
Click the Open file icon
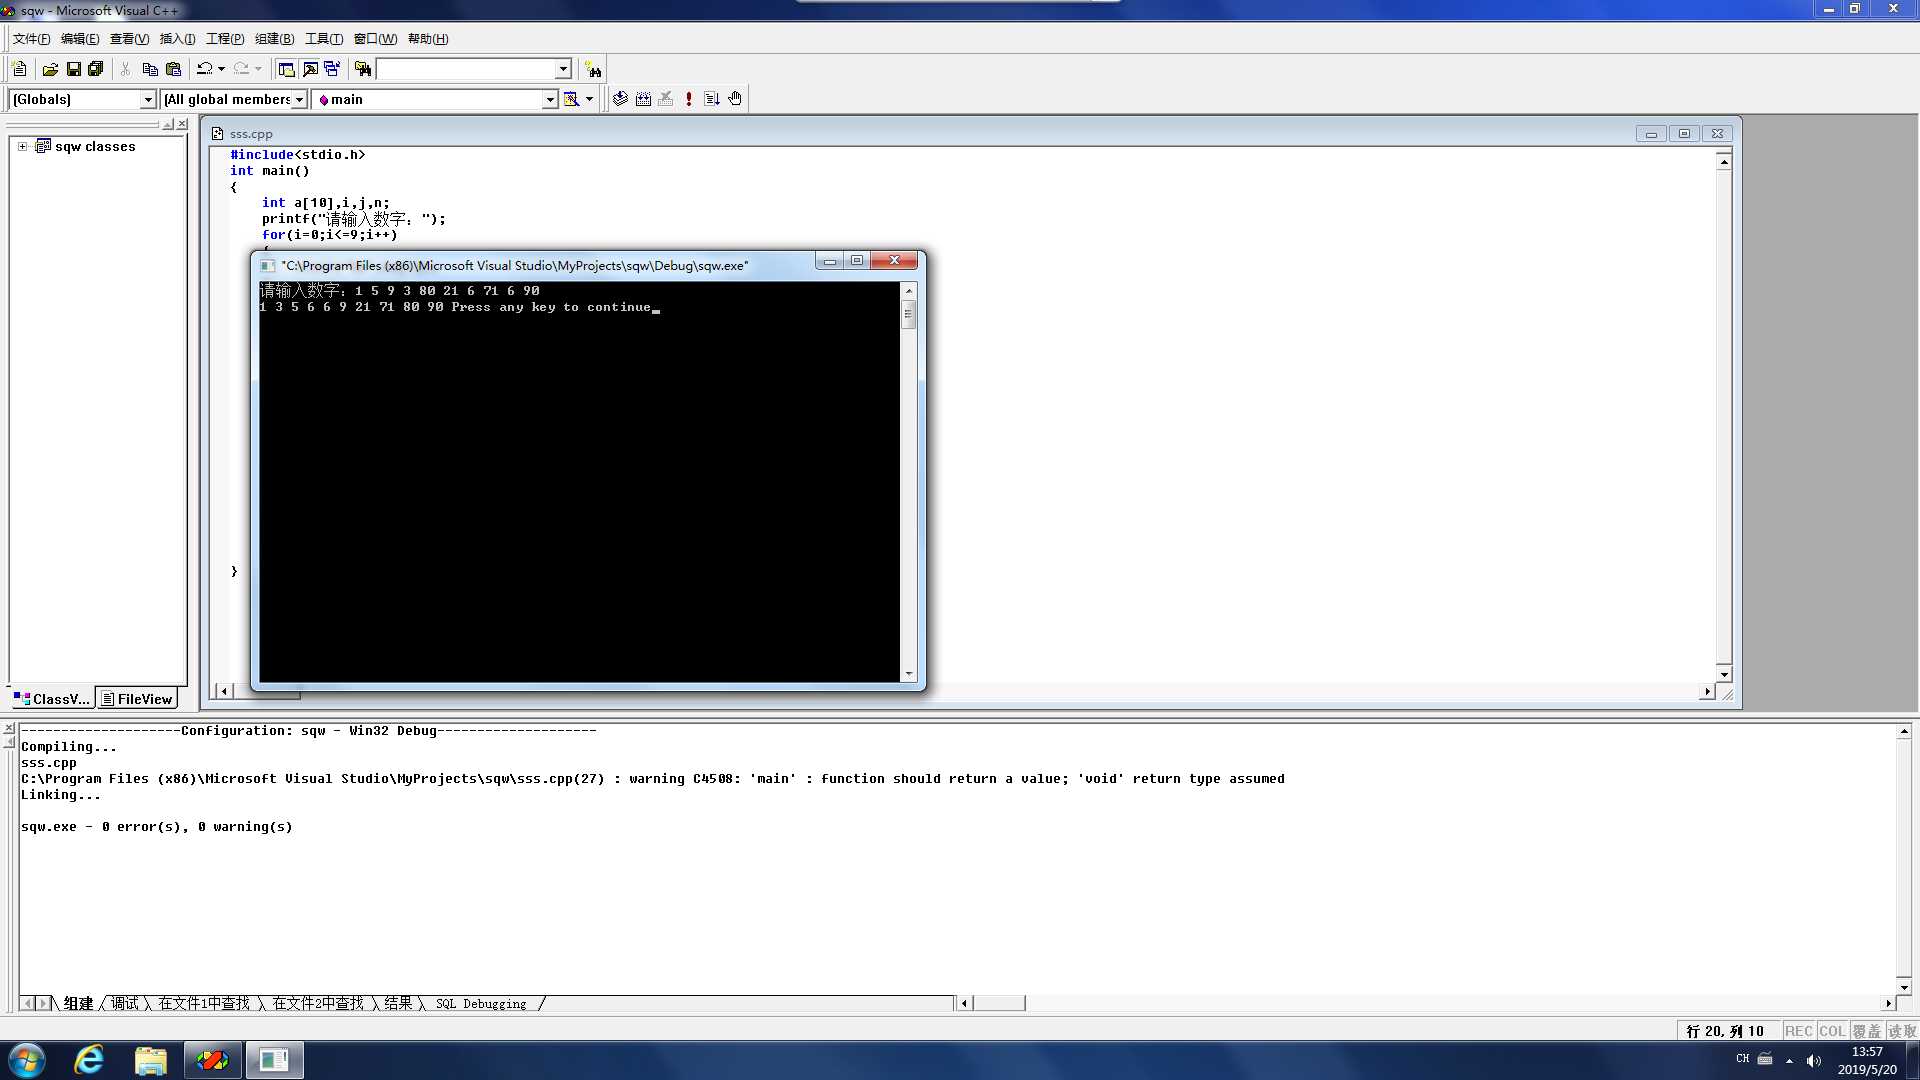(x=50, y=69)
